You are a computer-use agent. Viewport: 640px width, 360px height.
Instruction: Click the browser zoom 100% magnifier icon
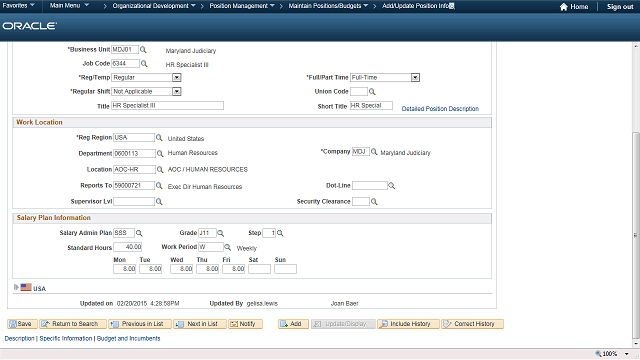click(598, 353)
